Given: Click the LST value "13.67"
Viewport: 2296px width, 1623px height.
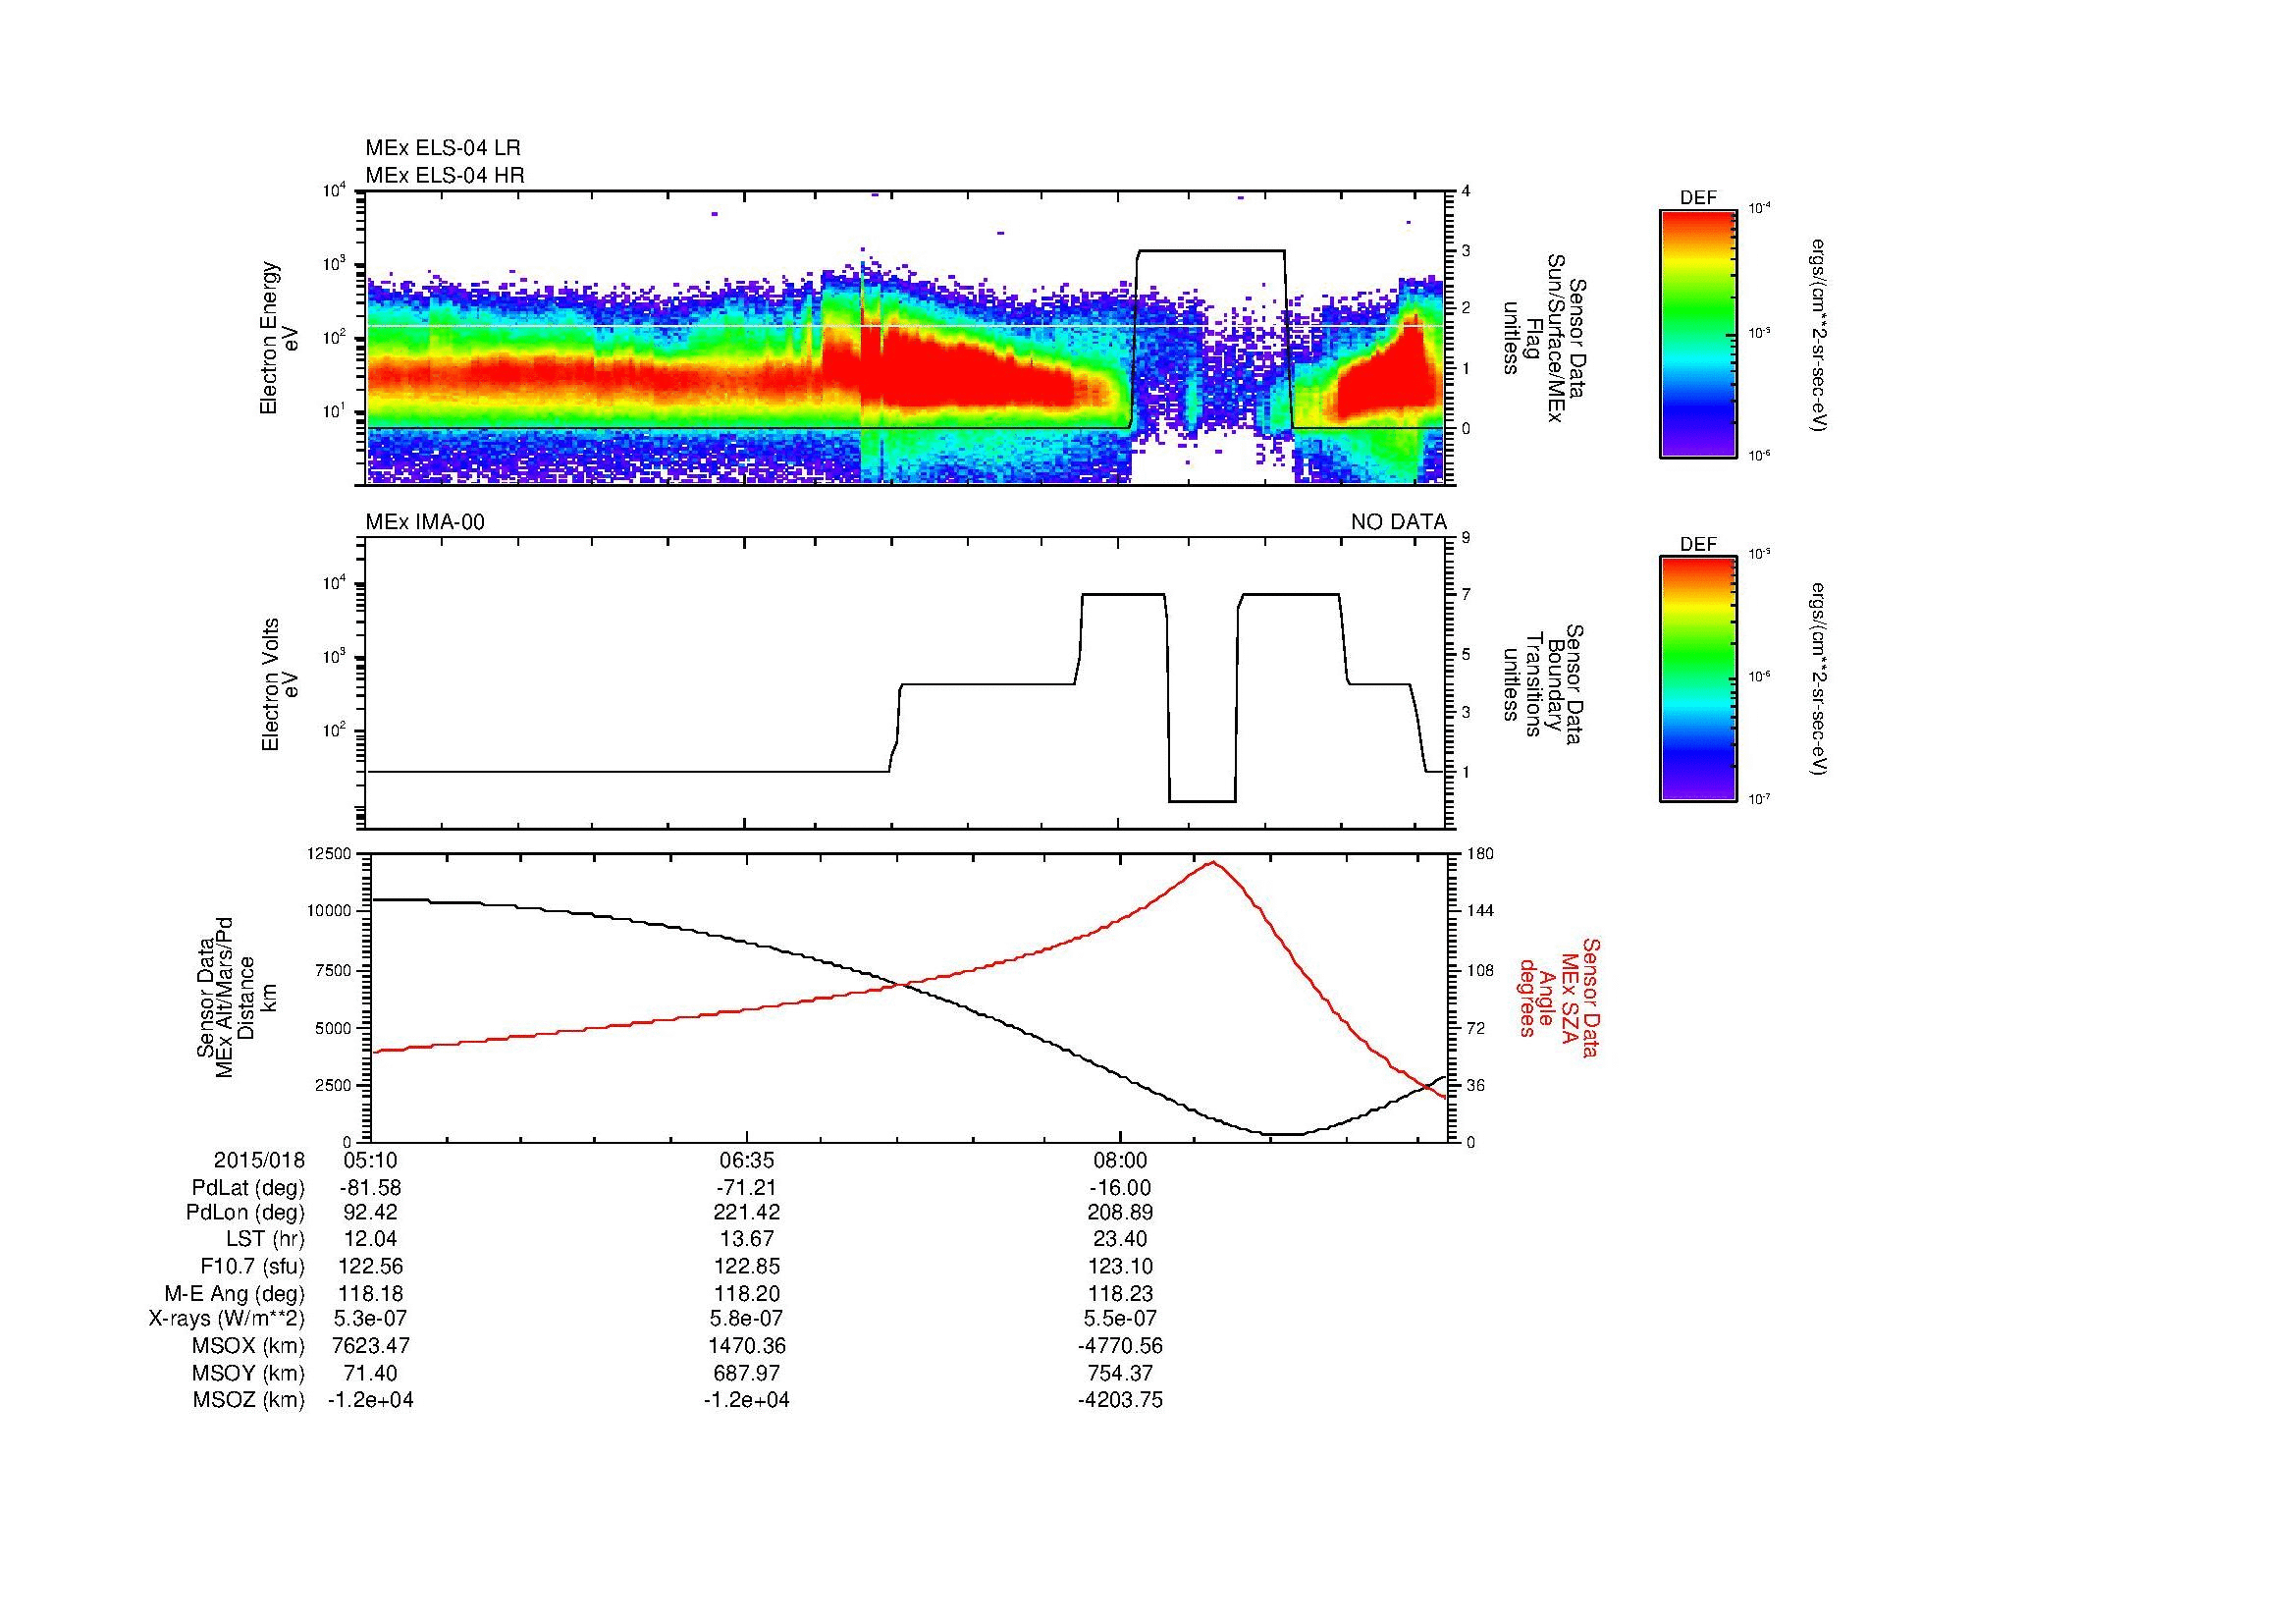Looking at the screenshot, I should [746, 1240].
